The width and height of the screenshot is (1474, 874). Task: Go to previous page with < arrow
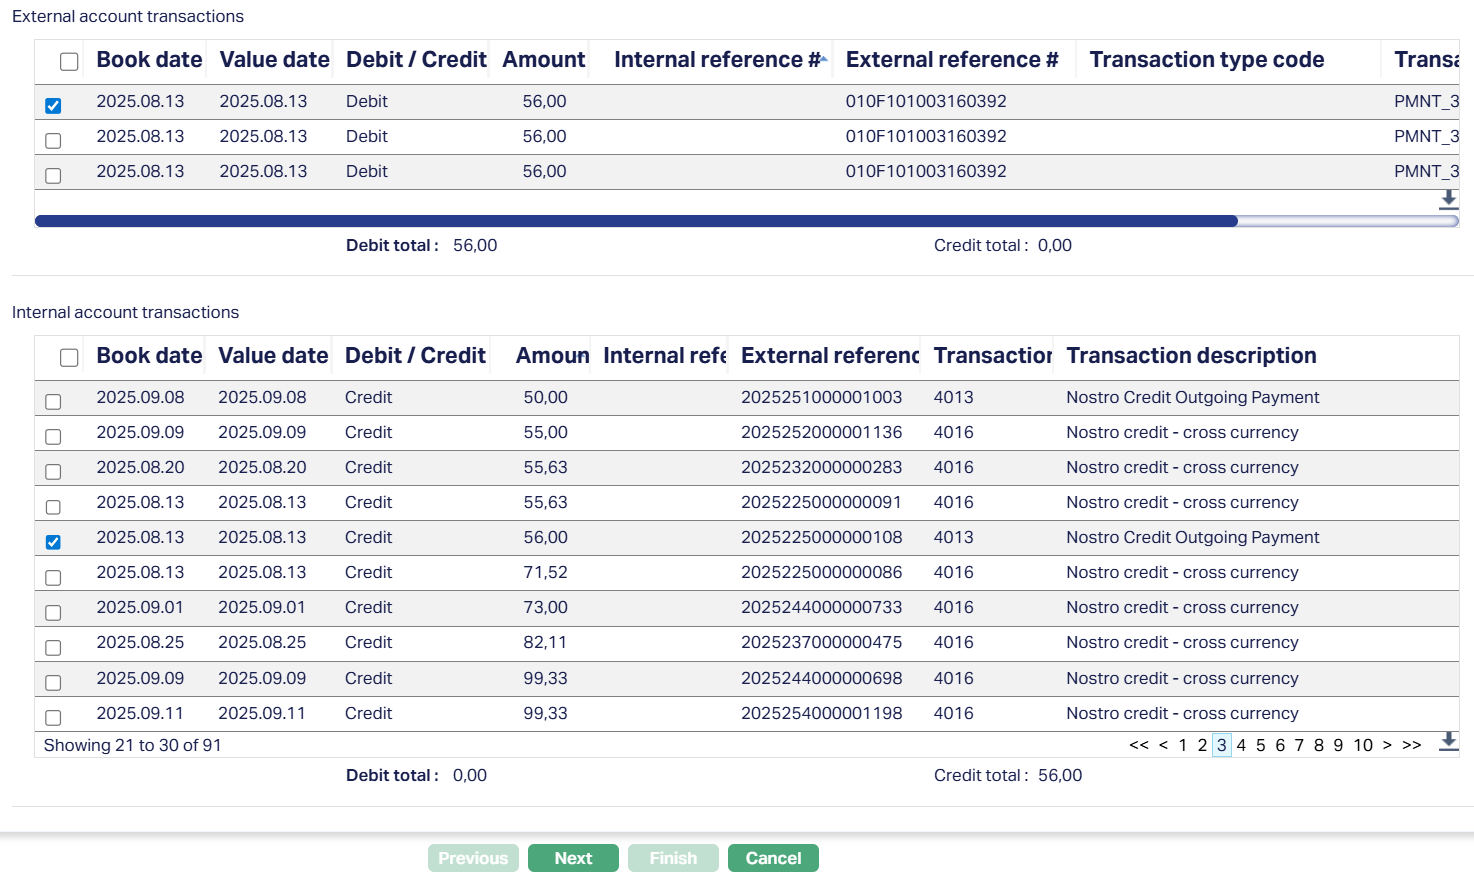click(1163, 745)
